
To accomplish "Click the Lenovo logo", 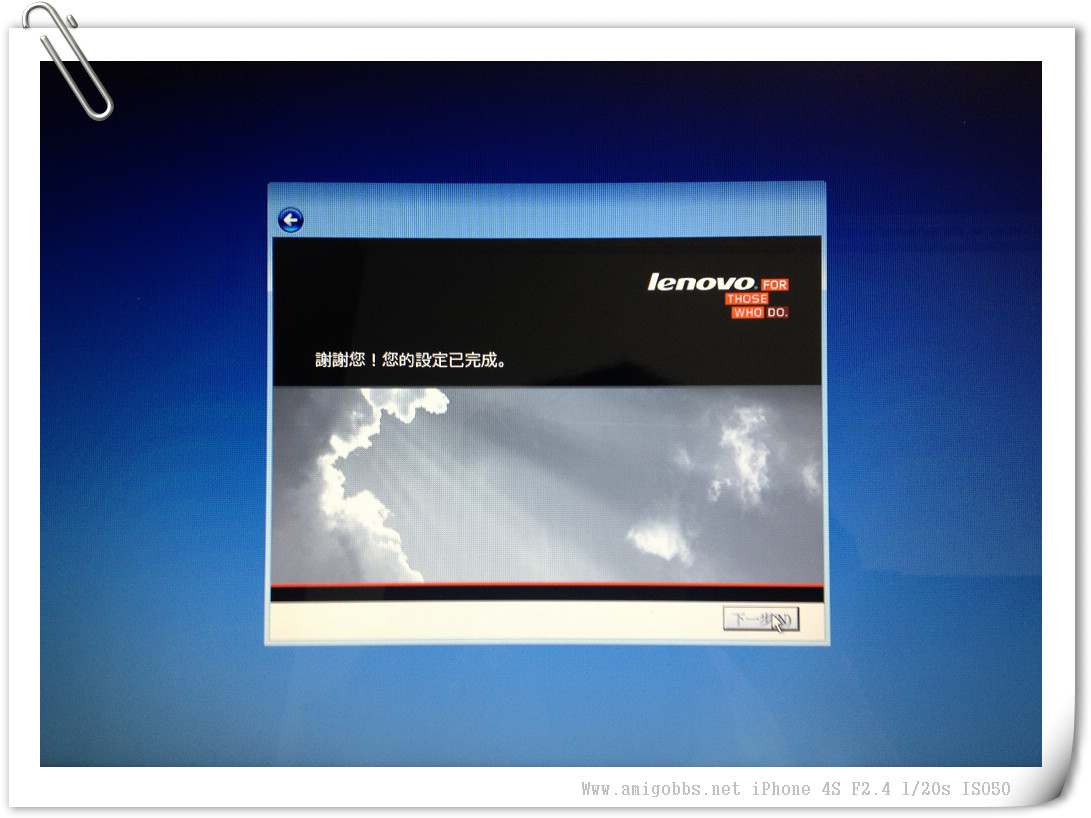I will pos(702,283).
